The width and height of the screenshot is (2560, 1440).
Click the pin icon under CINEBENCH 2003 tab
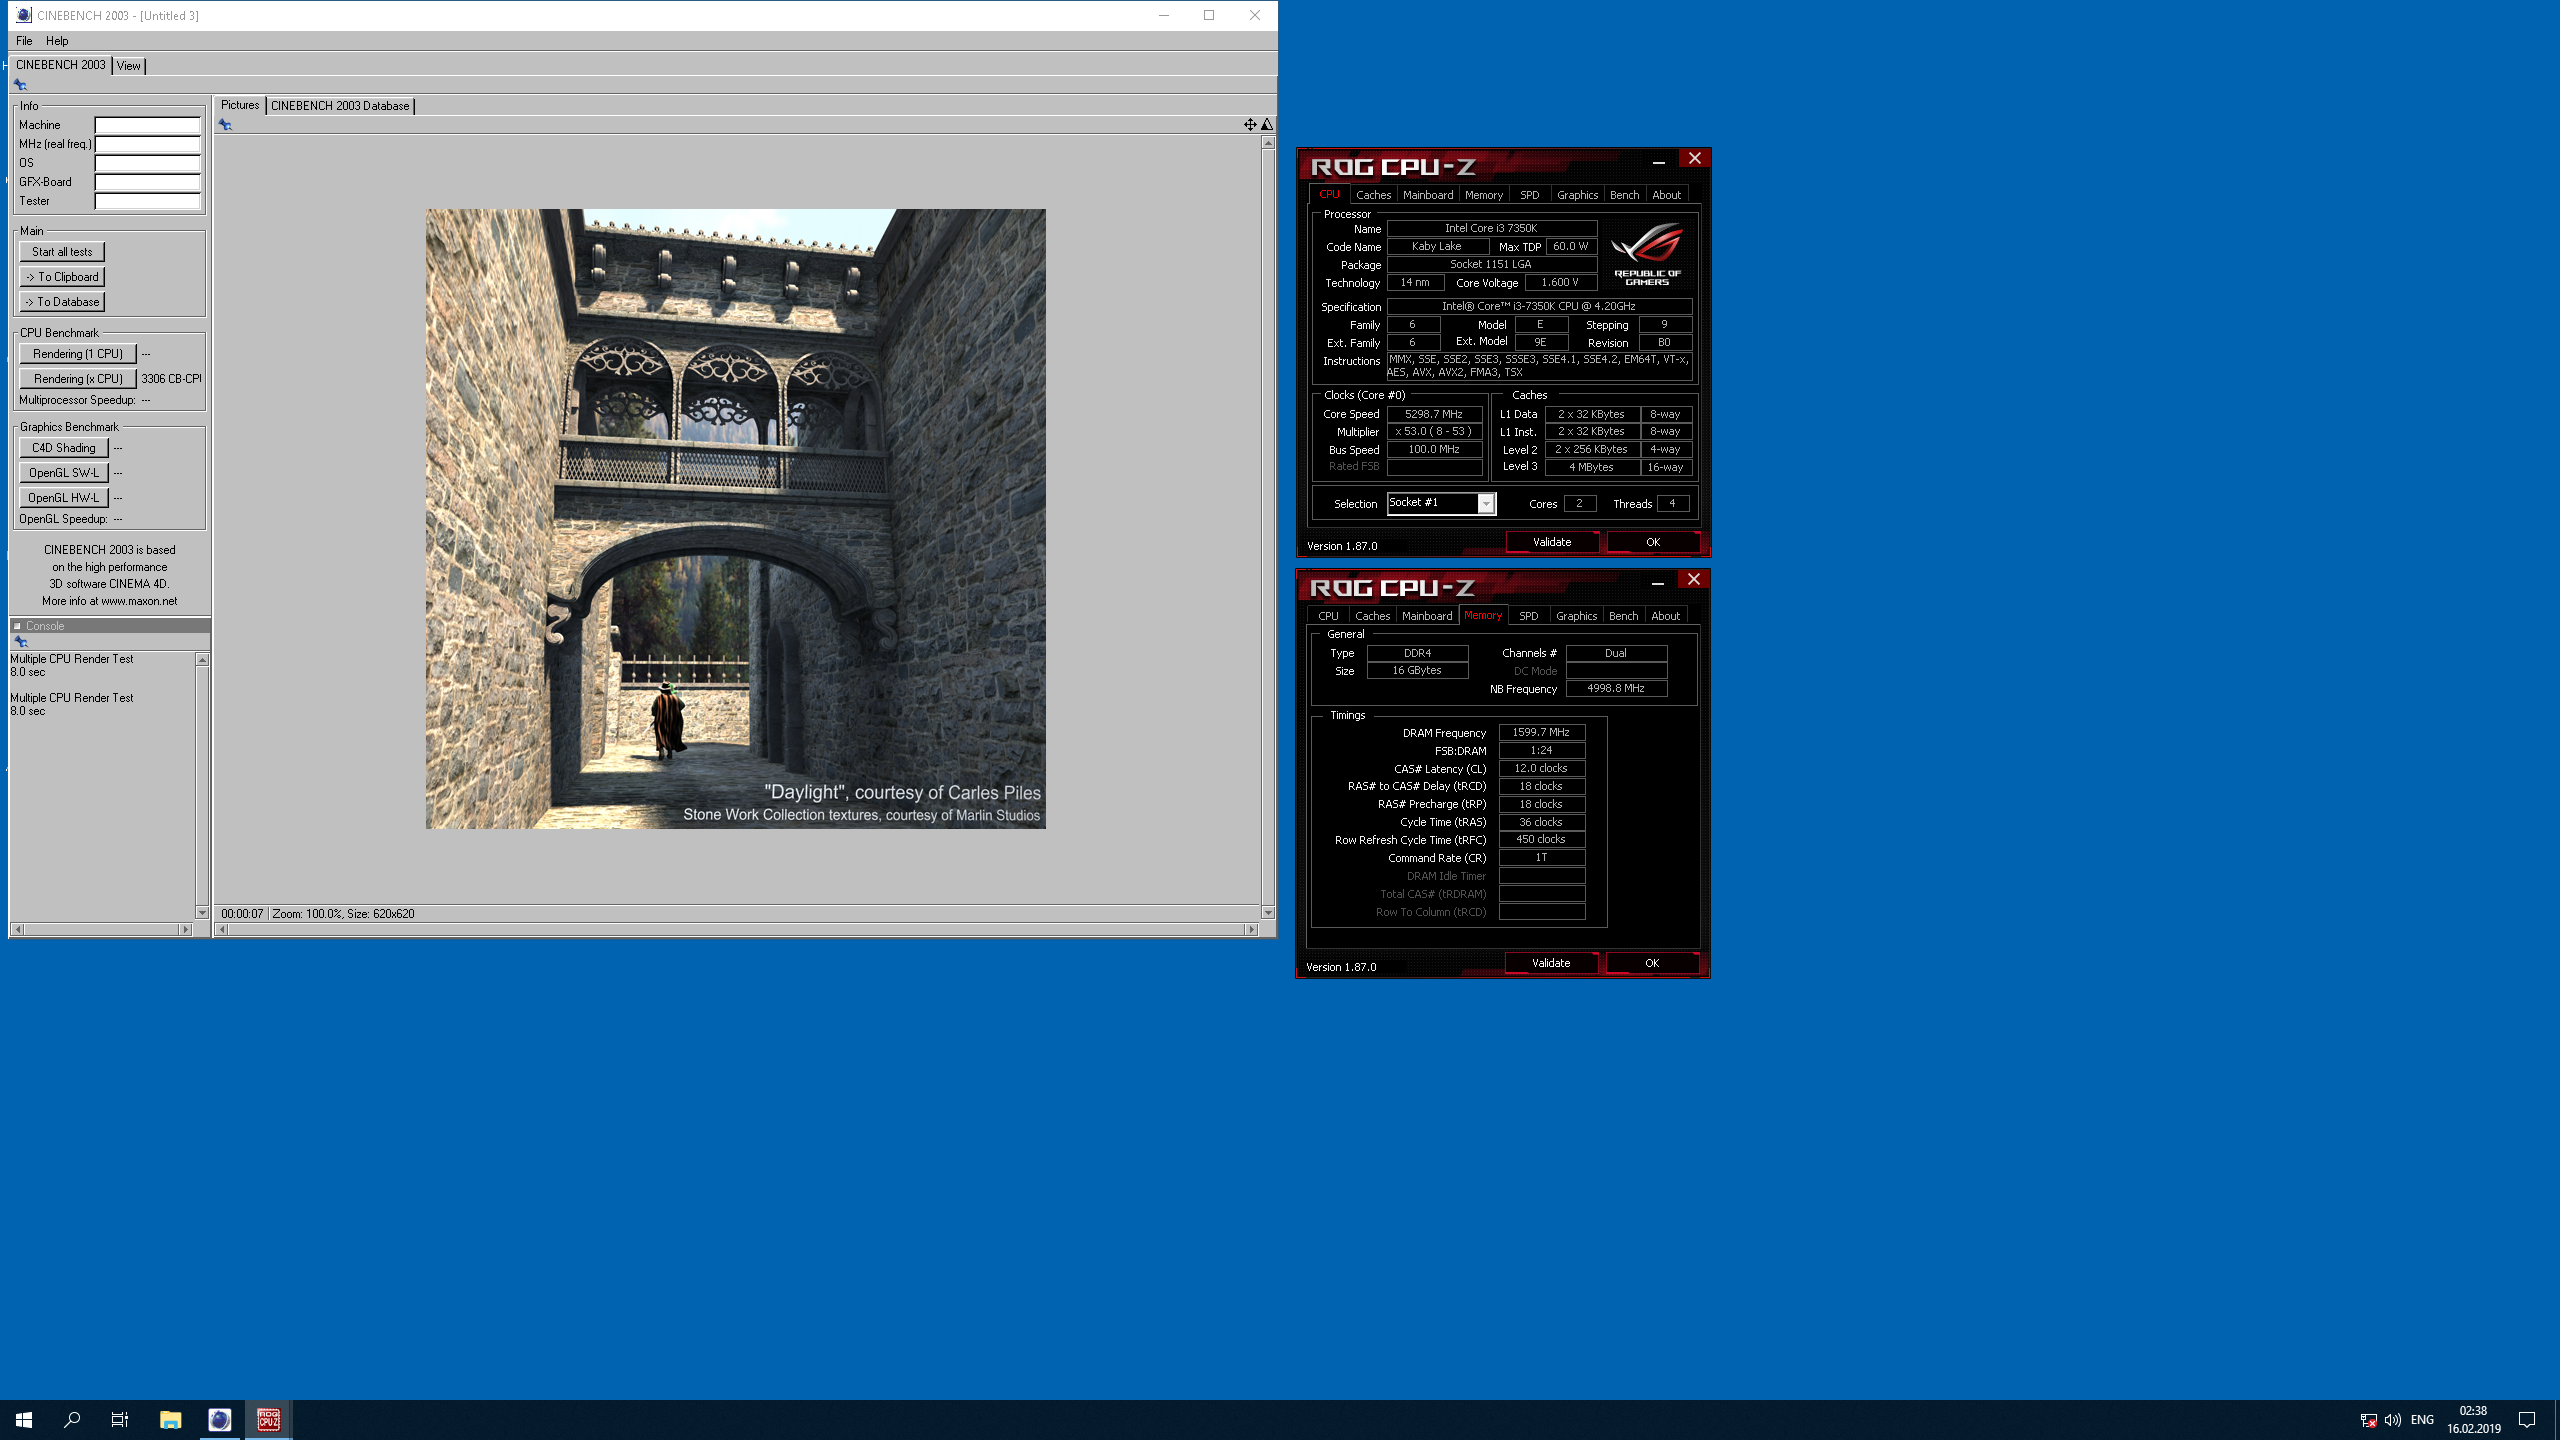click(x=20, y=85)
